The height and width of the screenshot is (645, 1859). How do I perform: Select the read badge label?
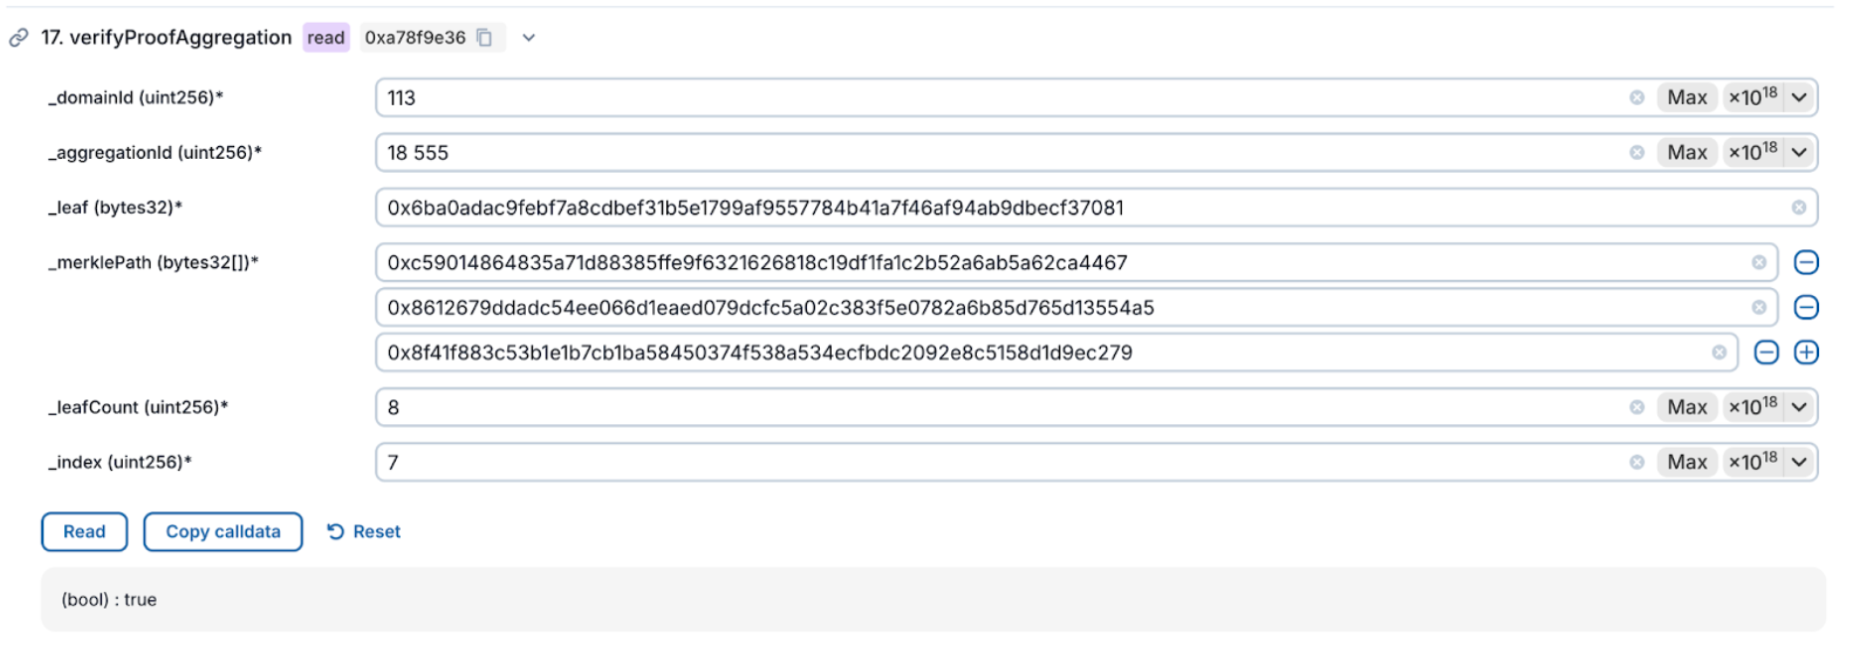326,37
